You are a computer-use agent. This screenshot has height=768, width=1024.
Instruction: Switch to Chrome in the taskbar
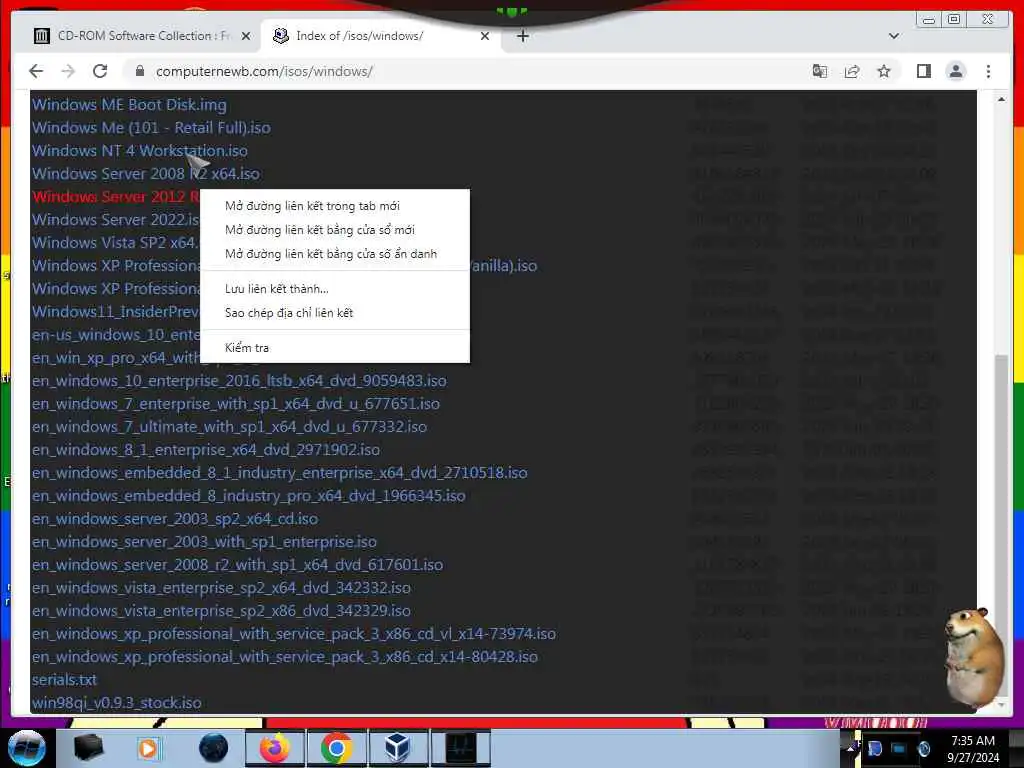(x=336, y=748)
